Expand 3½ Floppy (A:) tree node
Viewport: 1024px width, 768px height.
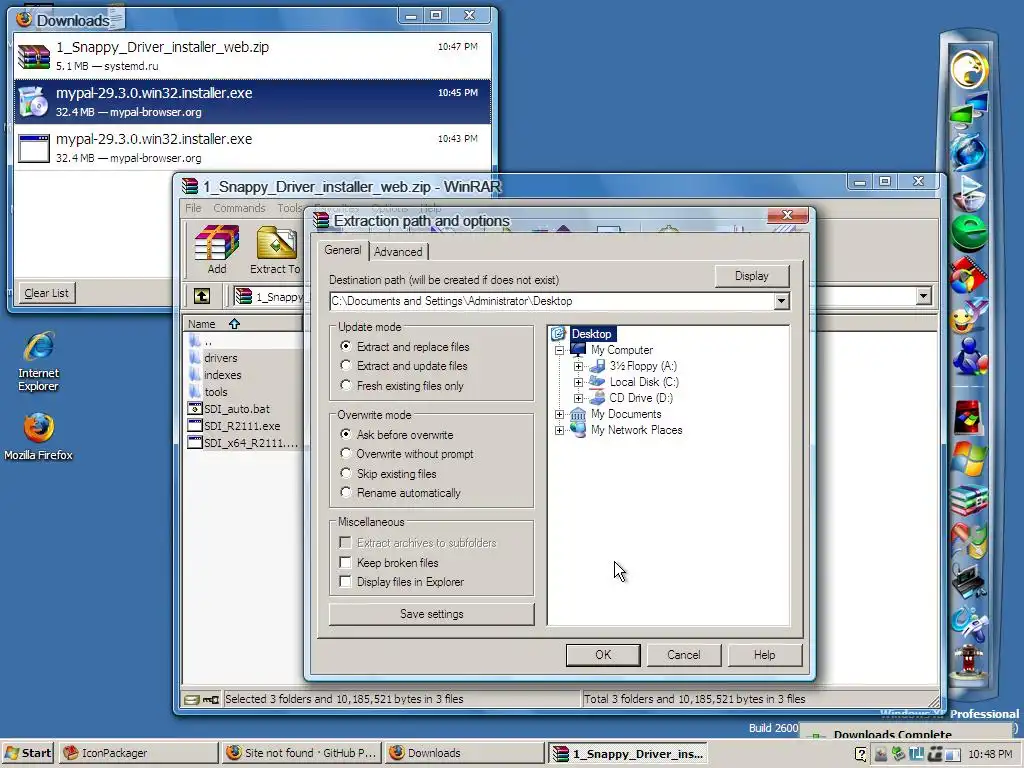578,366
